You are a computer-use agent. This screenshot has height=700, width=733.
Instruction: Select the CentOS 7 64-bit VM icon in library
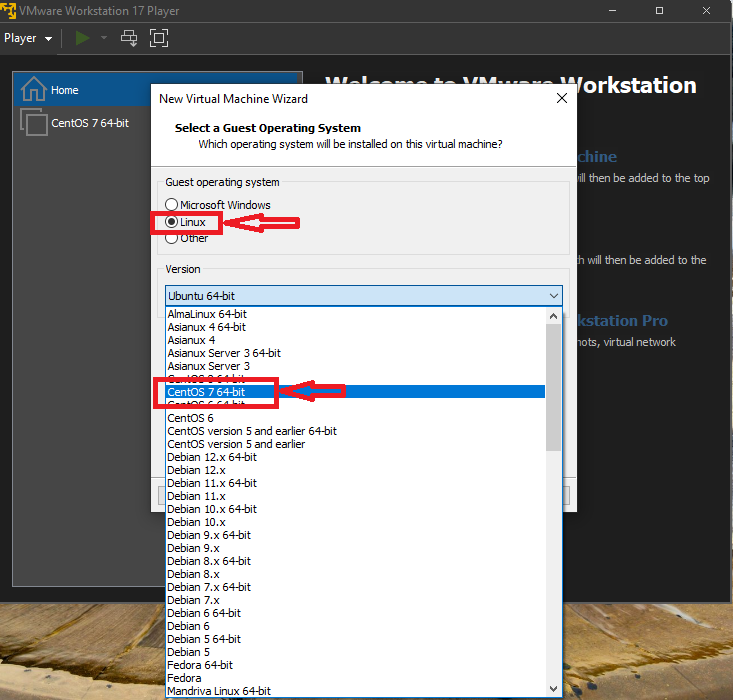(34, 123)
